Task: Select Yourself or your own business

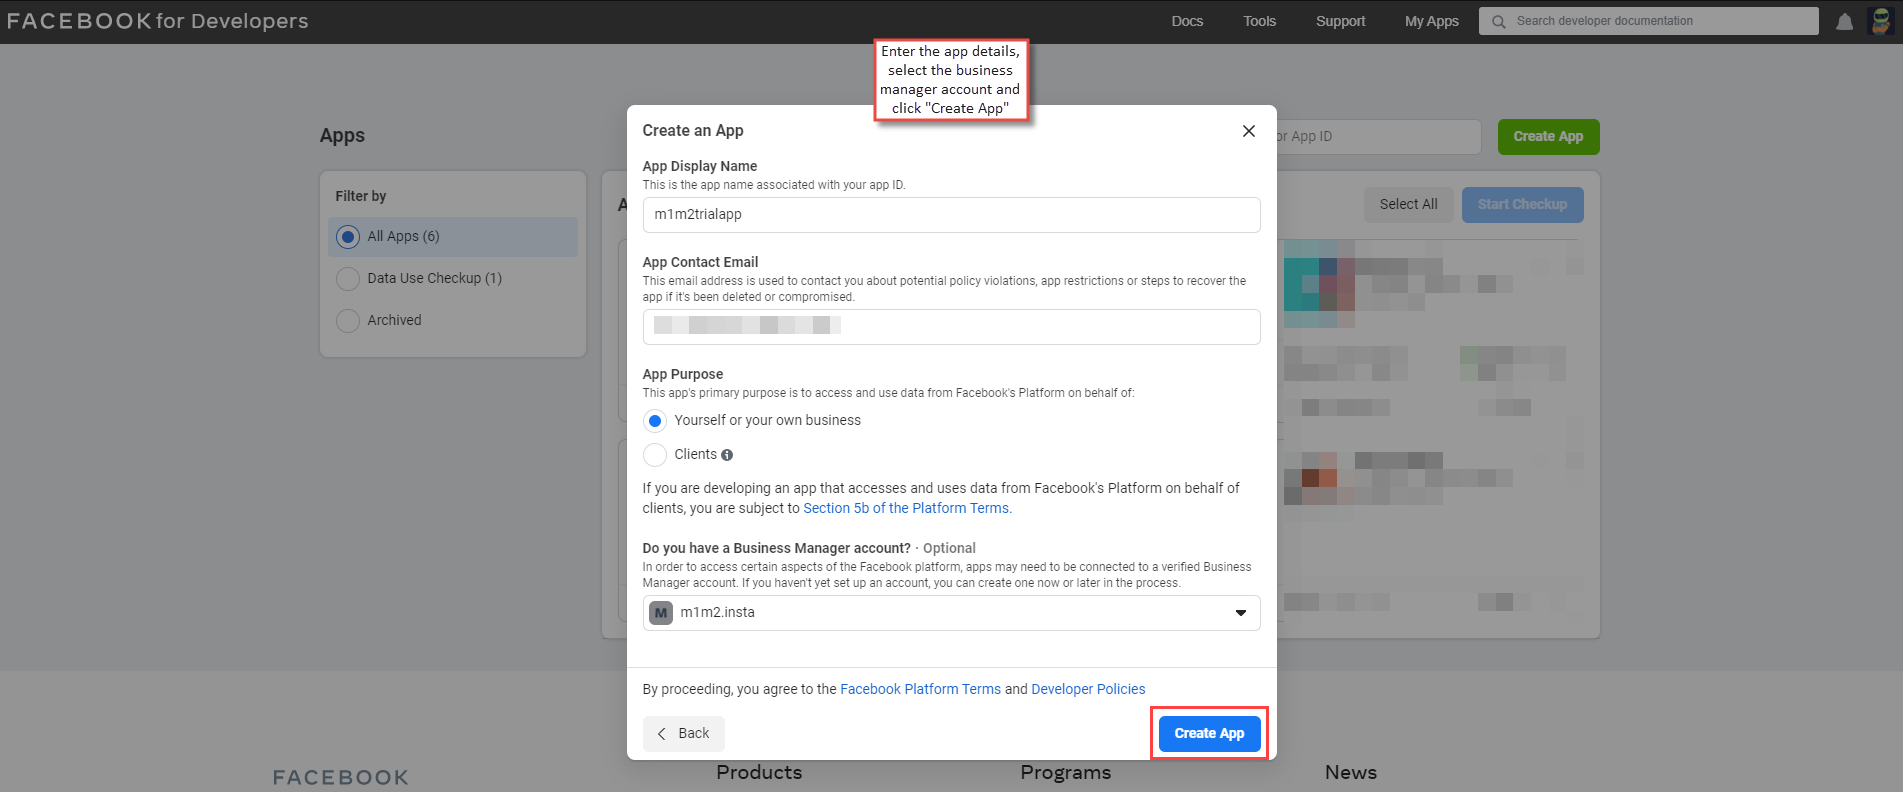Action: pyautogui.click(x=654, y=421)
